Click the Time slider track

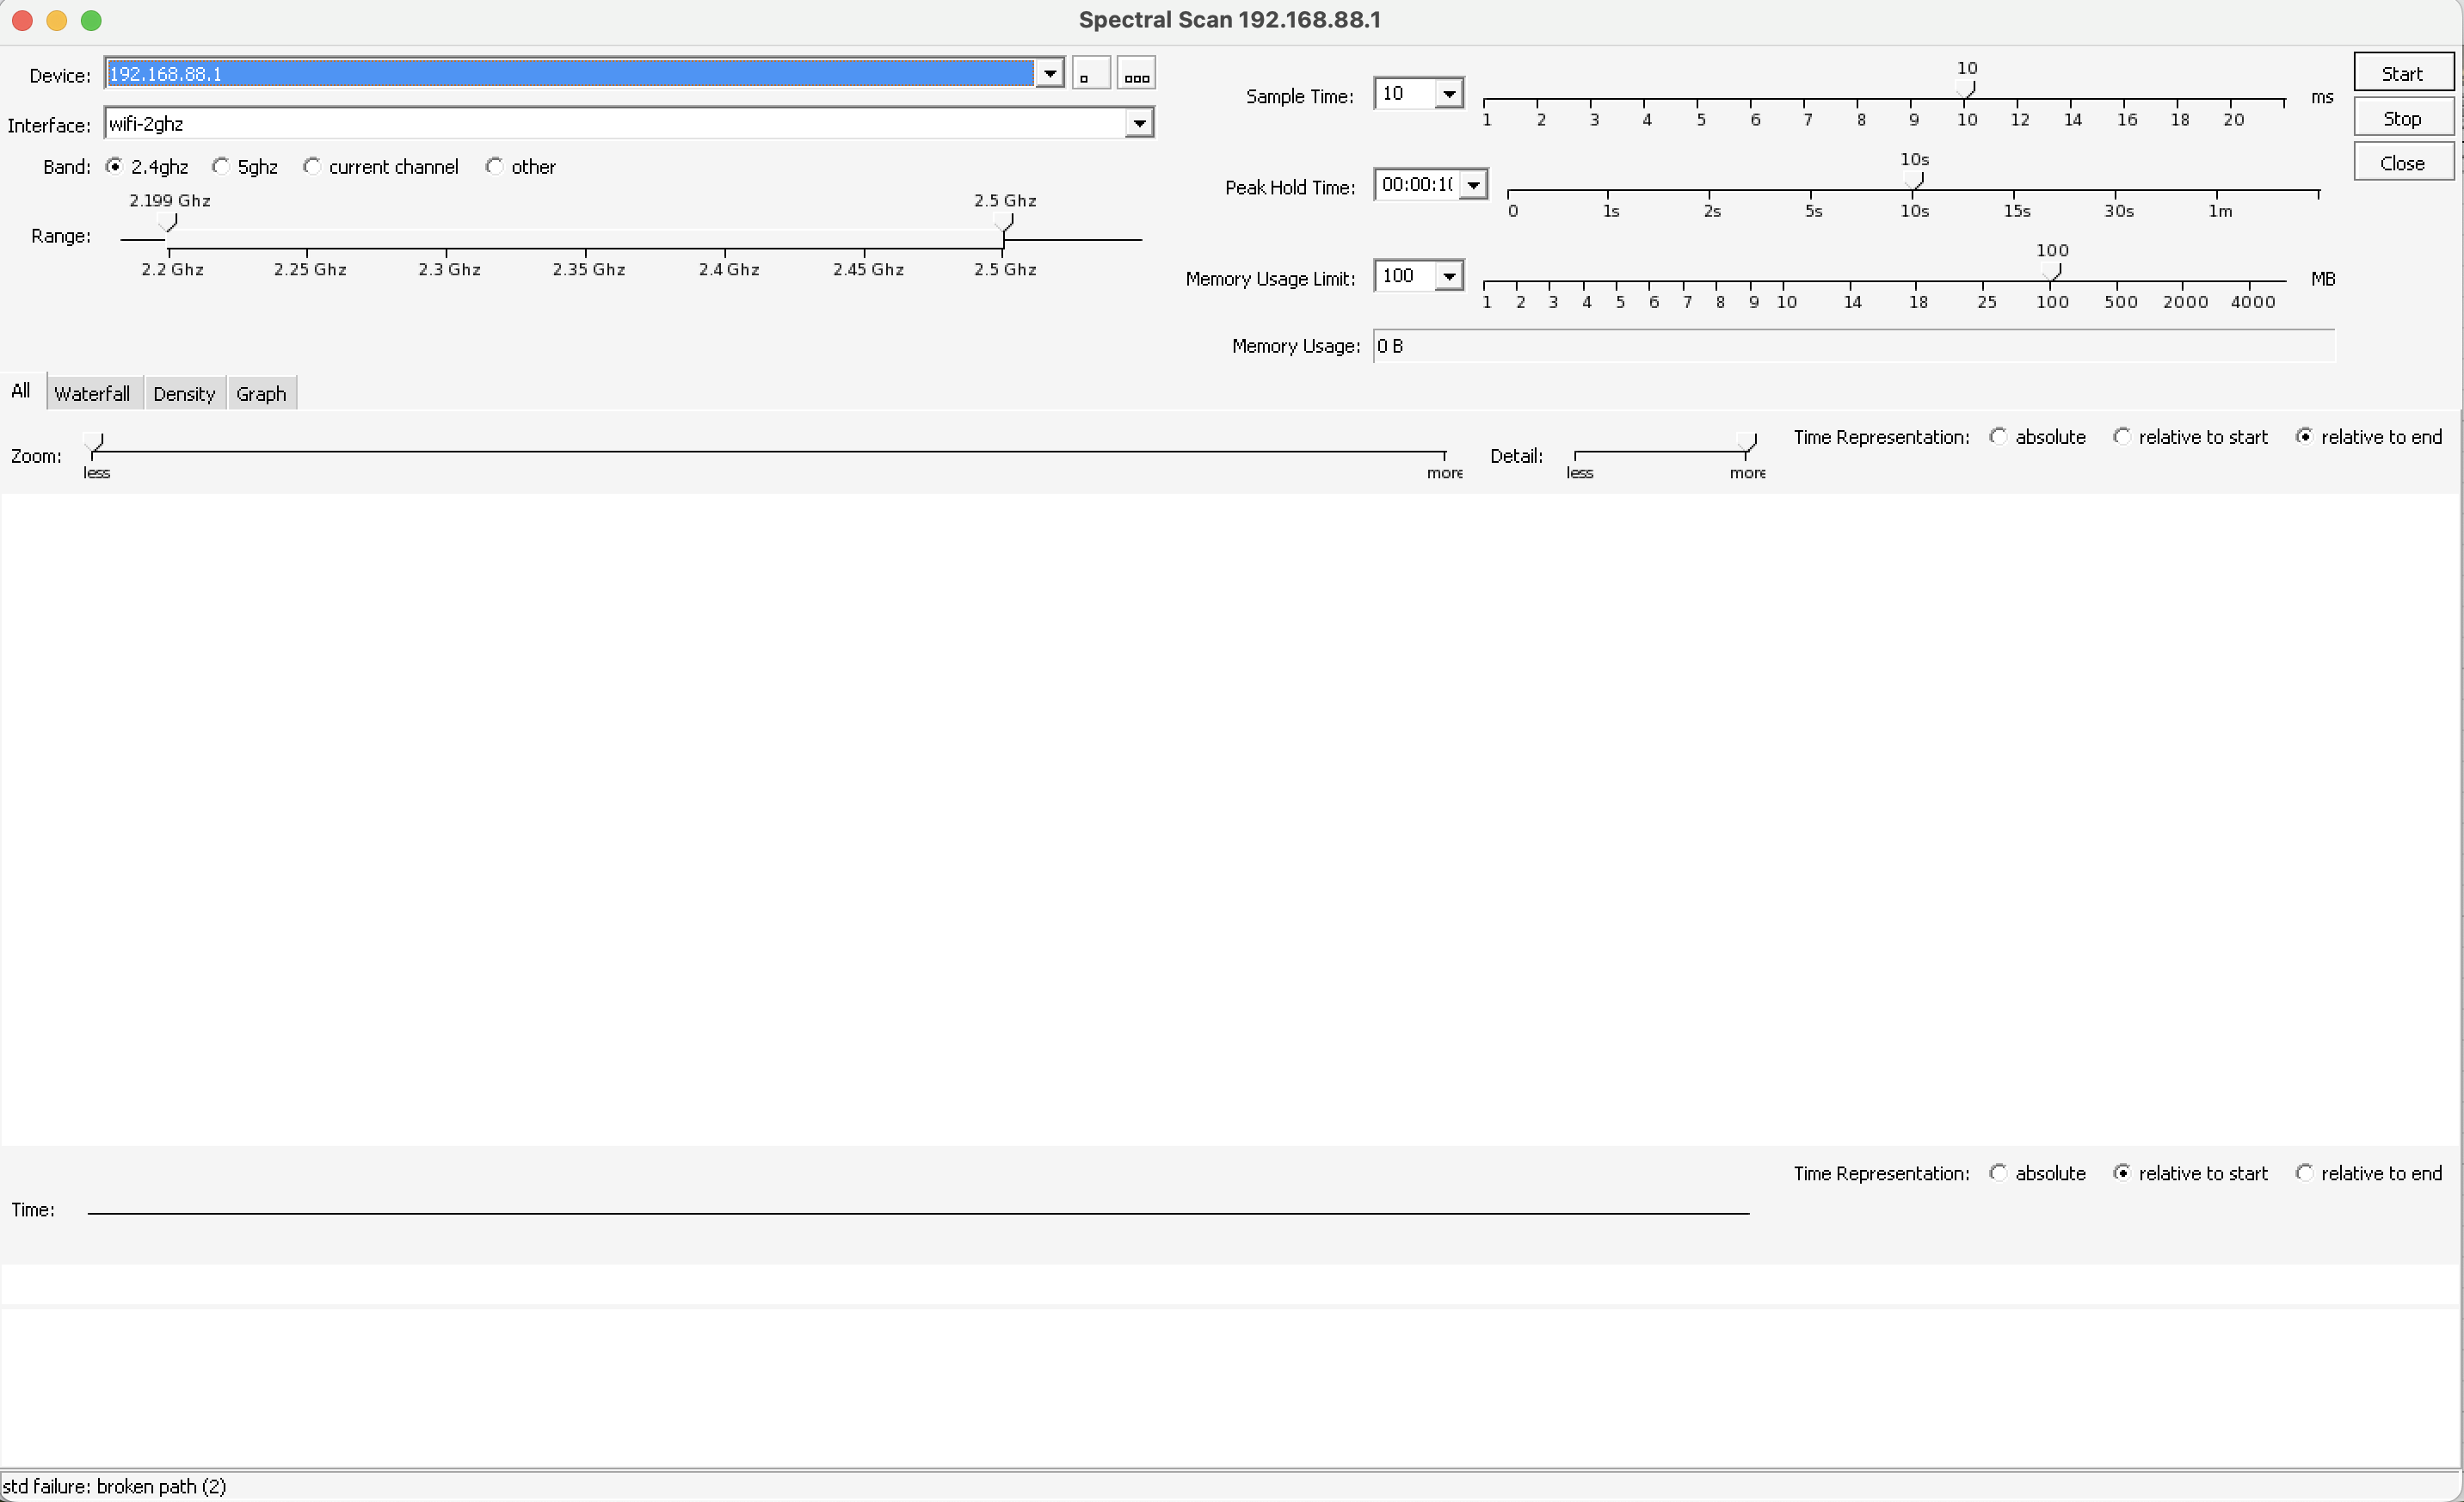pyautogui.click(x=918, y=1213)
